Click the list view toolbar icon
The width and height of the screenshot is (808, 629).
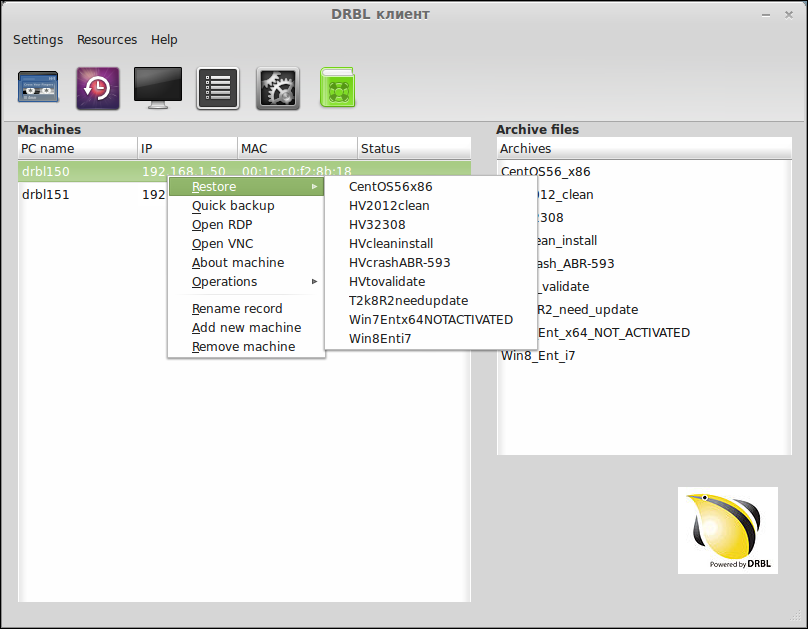point(218,88)
